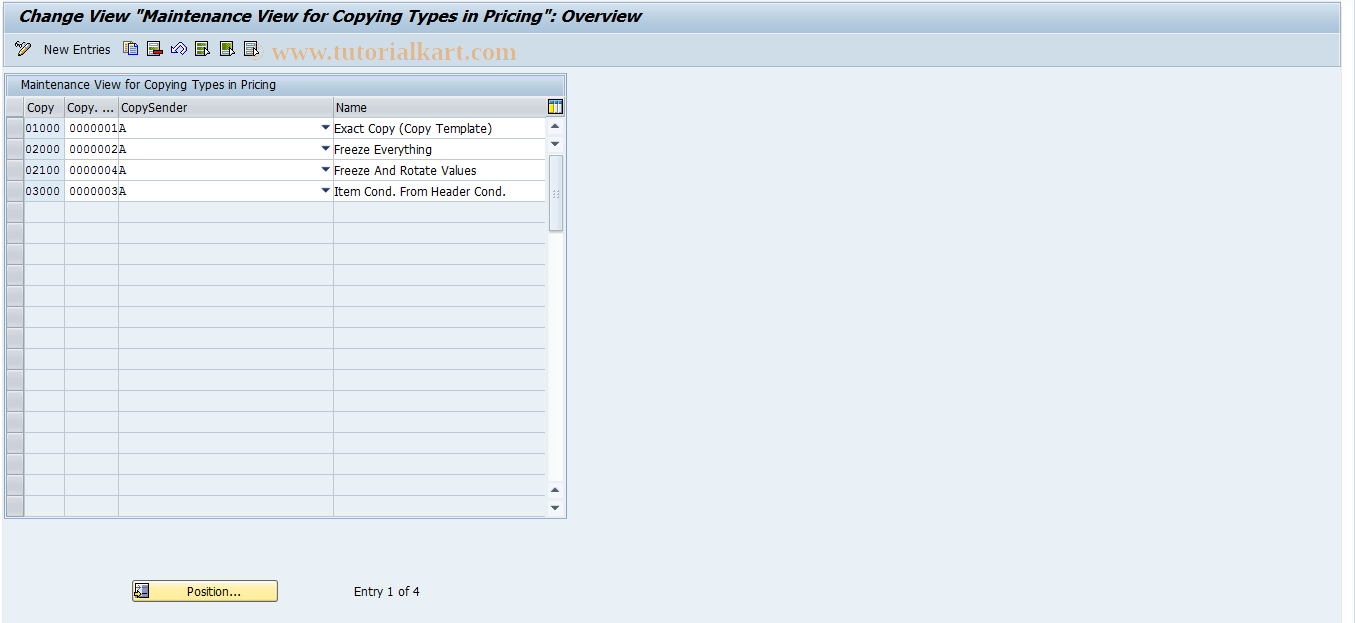The image size is (1355, 623).
Task: Click the second arrow (down) below the top scroll-up arrow
Action: click(556, 144)
